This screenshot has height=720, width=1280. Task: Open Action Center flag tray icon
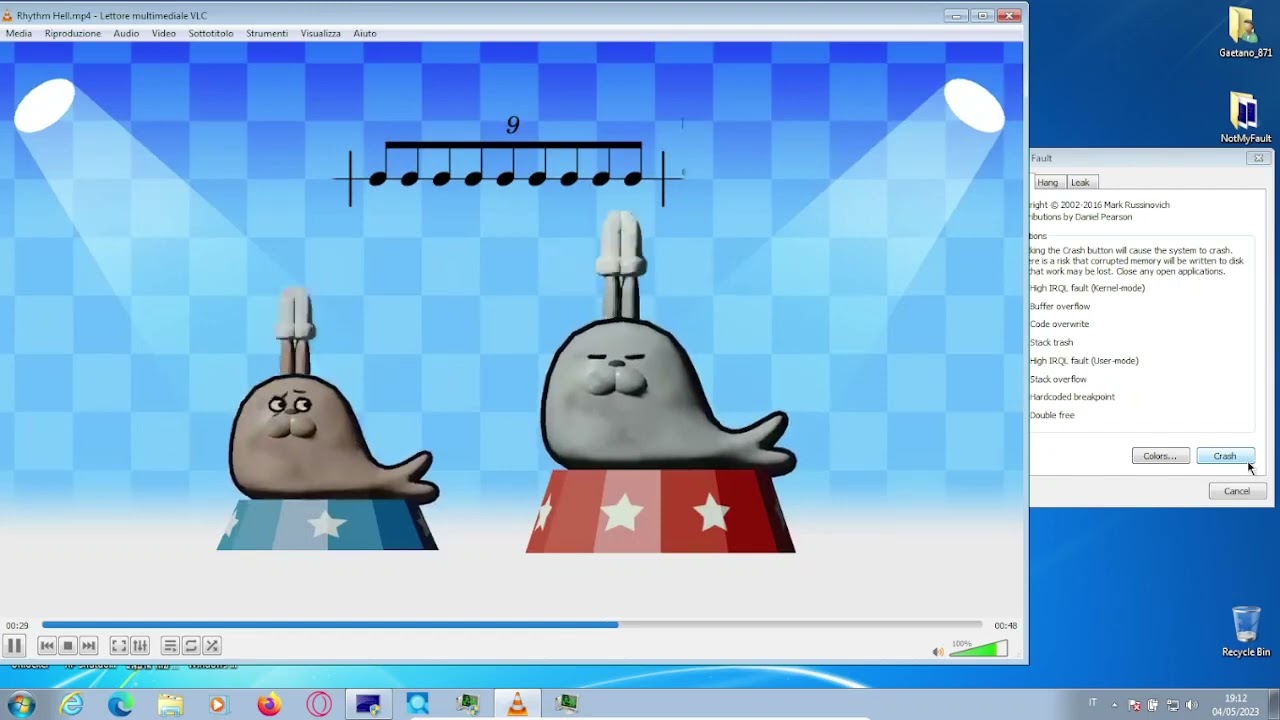[x=1134, y=704]
